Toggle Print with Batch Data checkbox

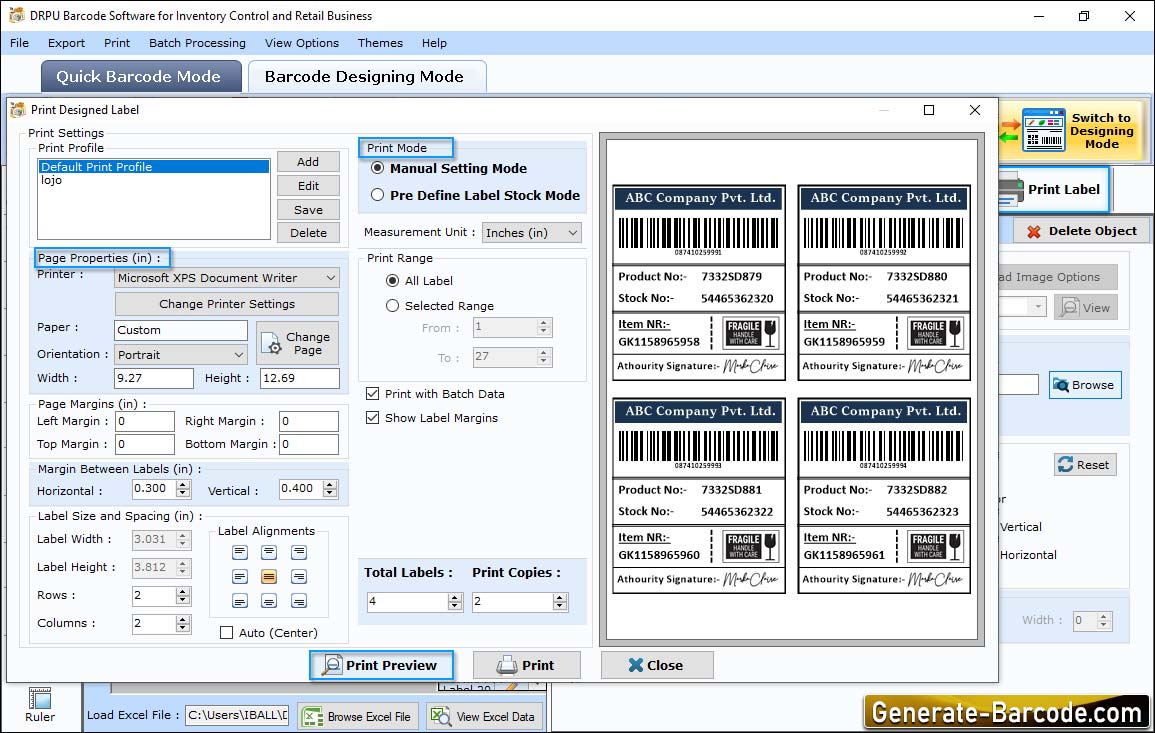click(373, 394)
